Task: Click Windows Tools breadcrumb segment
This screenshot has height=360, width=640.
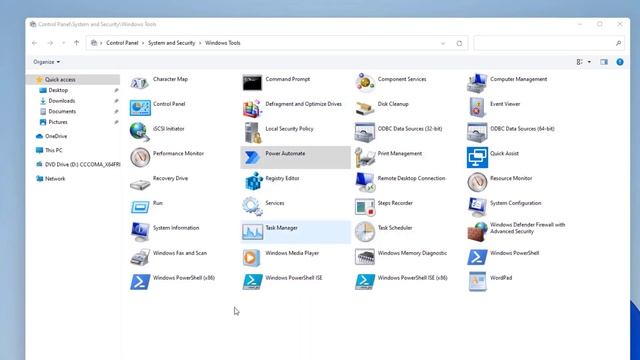Action: point(222,43)
